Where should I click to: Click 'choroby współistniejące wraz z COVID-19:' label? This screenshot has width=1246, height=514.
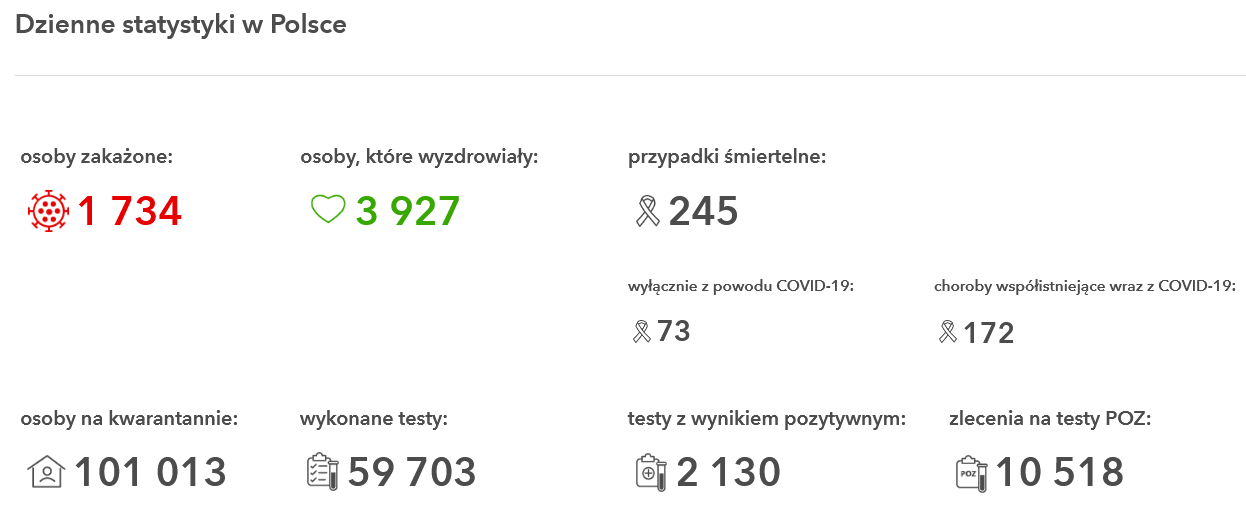(1084, 286)
